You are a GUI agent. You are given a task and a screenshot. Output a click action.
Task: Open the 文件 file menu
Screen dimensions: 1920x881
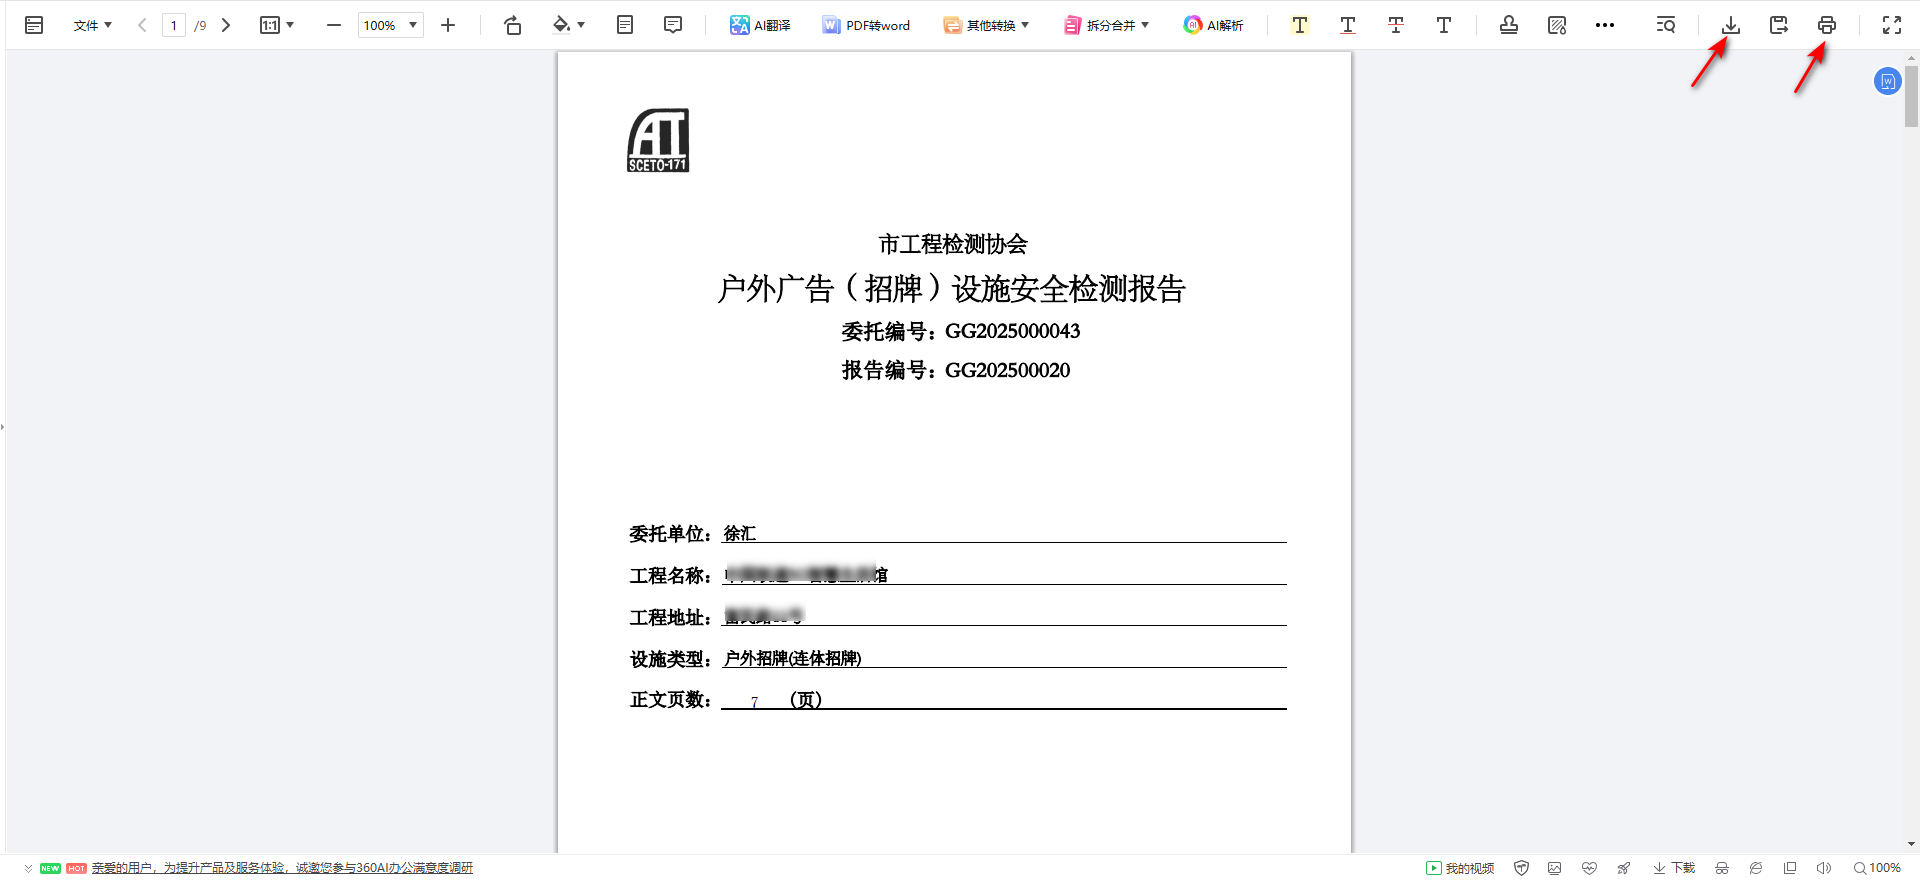coord(92,25)
